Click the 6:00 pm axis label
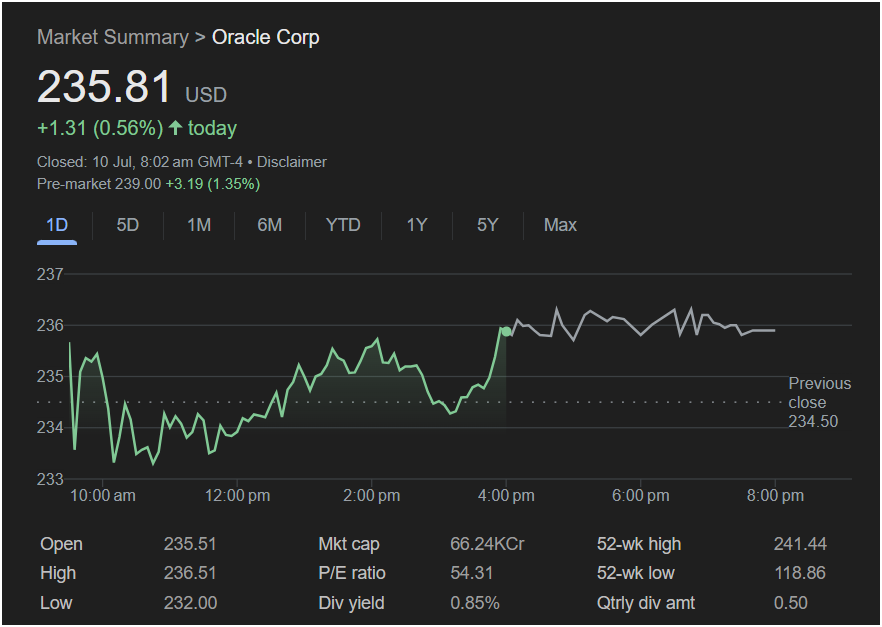The height and width of the screenshot is (627, 882). [x=641, y=496]
